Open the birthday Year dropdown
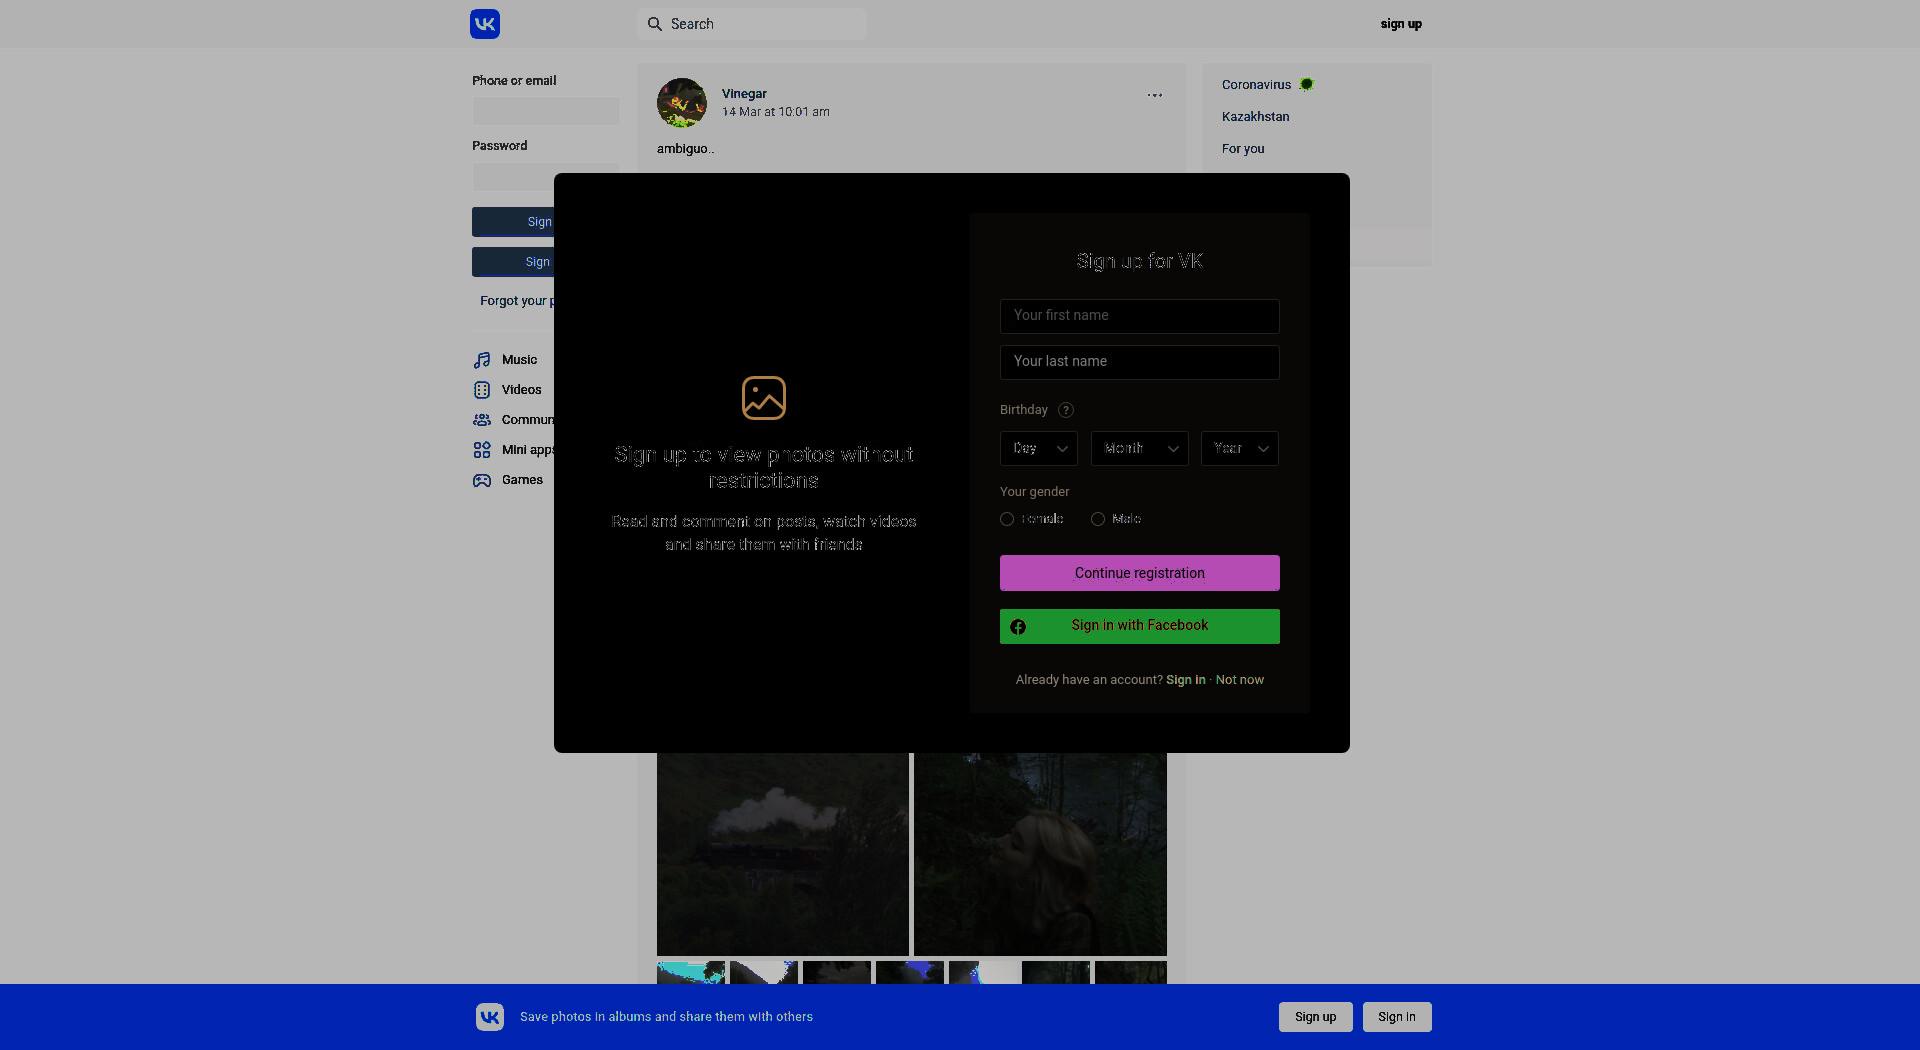 tap(1240, 449)
